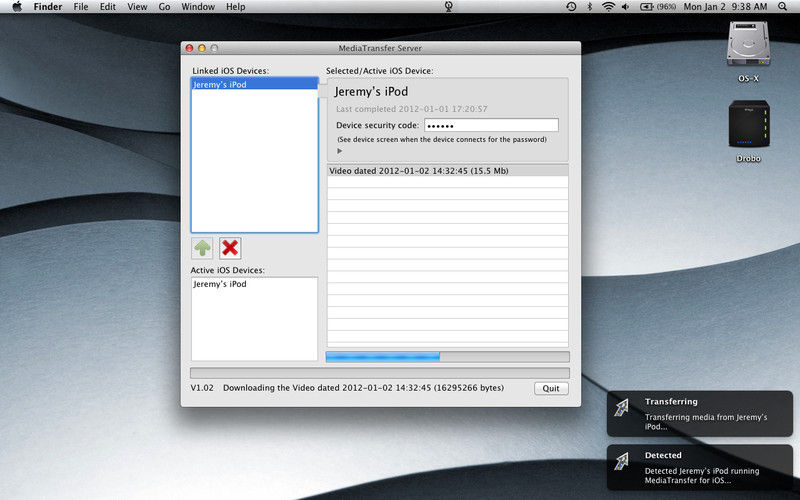Open the File menu
Screen dimensions: 800x500
[81, 7]
